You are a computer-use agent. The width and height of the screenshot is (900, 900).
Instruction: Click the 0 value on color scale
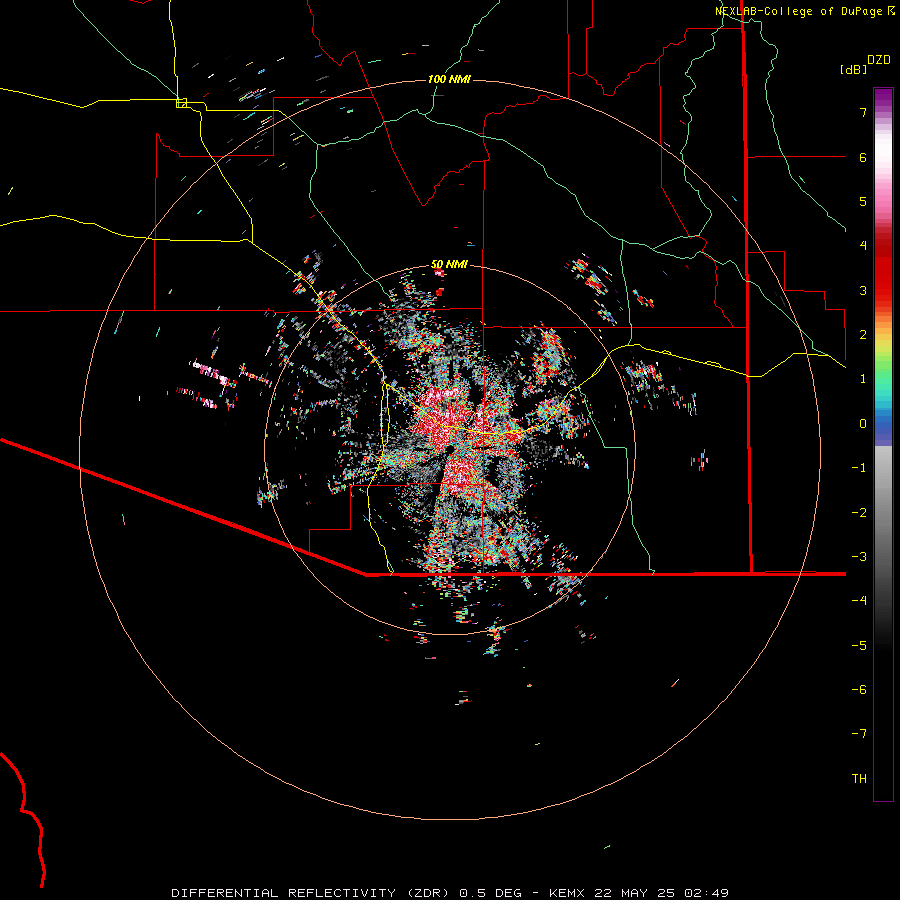863,424
